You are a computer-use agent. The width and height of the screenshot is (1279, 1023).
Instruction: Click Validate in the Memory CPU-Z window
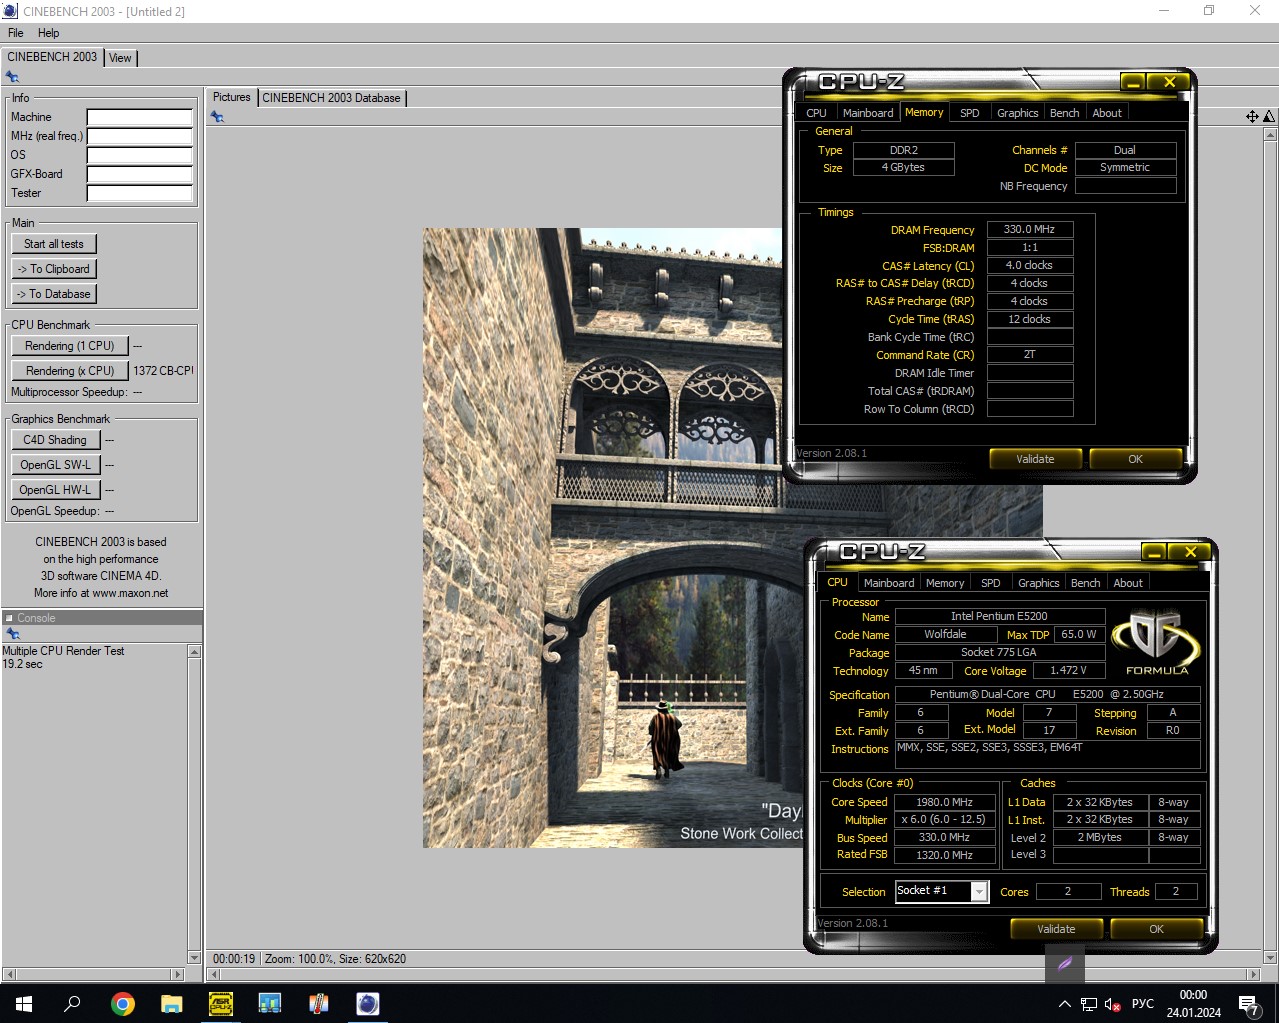[1035, 459]
